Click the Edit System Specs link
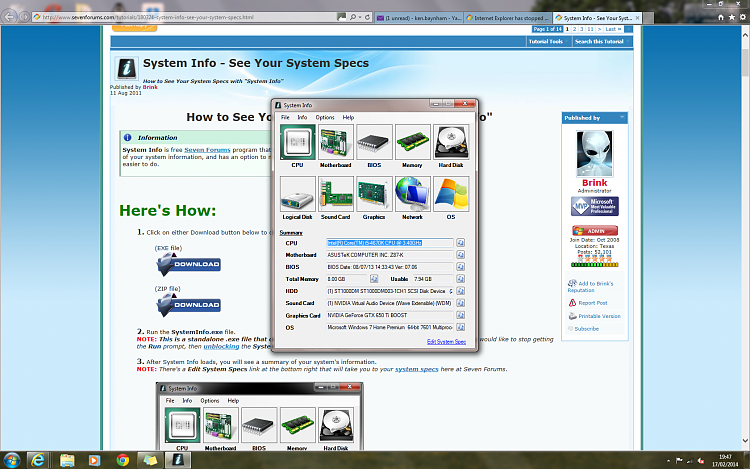 tap(446, 341)
